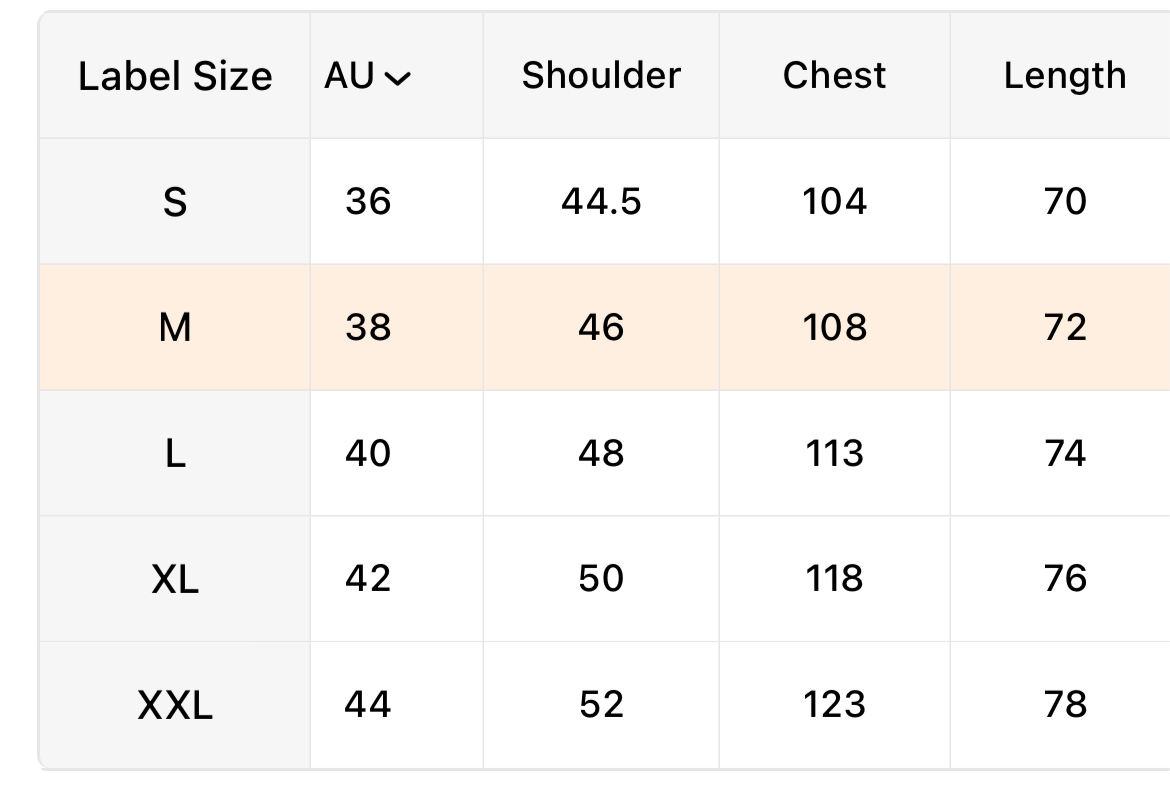Click shoulder value 48
Screen dimensions: 1170x793
click(601, 454)
